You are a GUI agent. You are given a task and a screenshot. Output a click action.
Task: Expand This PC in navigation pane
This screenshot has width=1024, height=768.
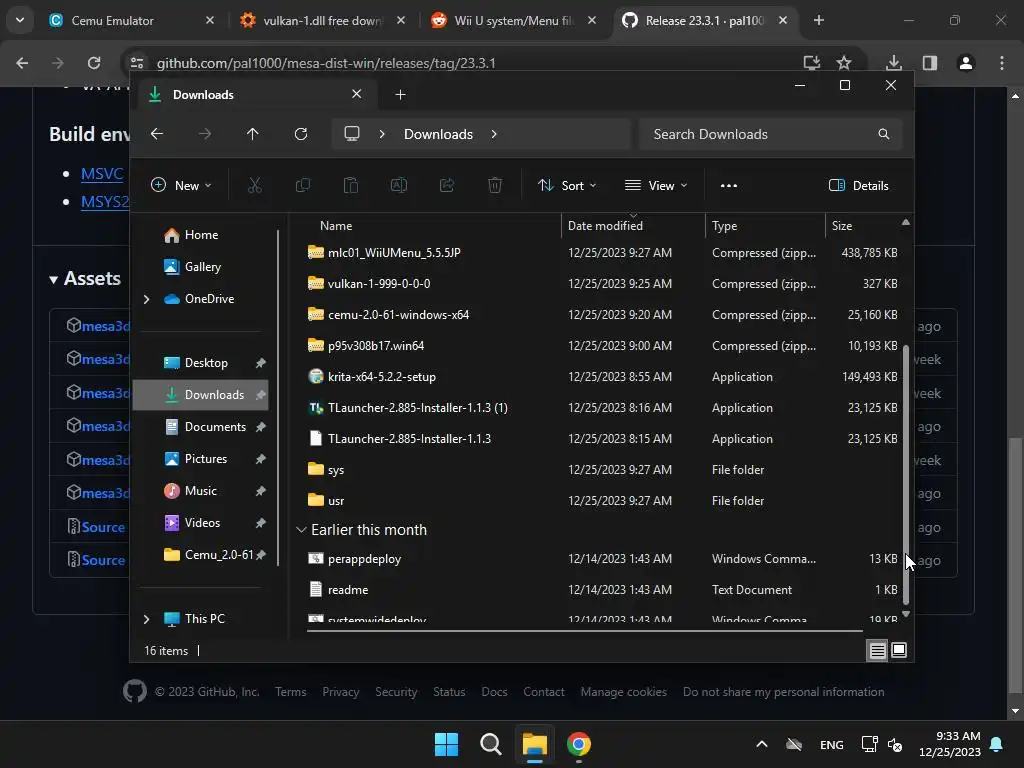pyautogui.click(x=146, y=619)
